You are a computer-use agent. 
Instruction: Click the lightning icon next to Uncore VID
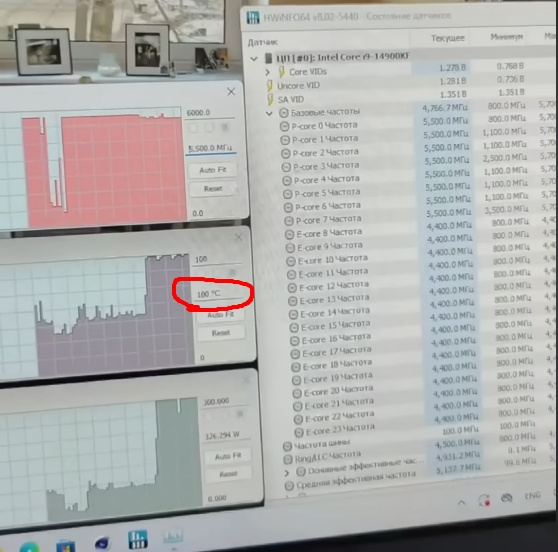(x=270, y=86)
